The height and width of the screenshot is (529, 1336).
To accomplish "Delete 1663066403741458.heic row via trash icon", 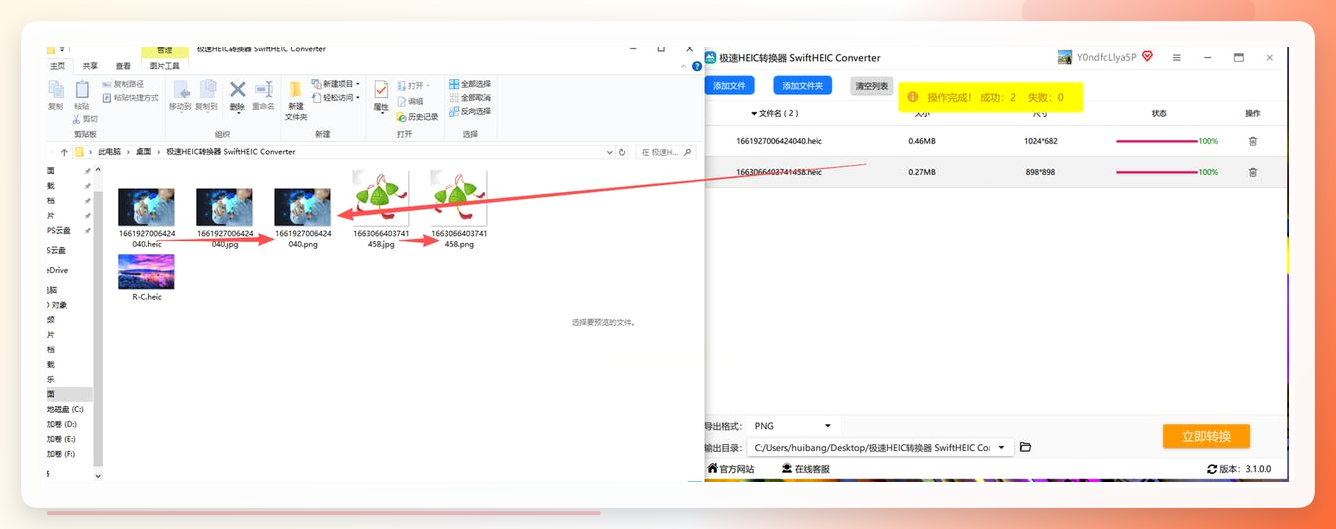I will pos(1252,172).
